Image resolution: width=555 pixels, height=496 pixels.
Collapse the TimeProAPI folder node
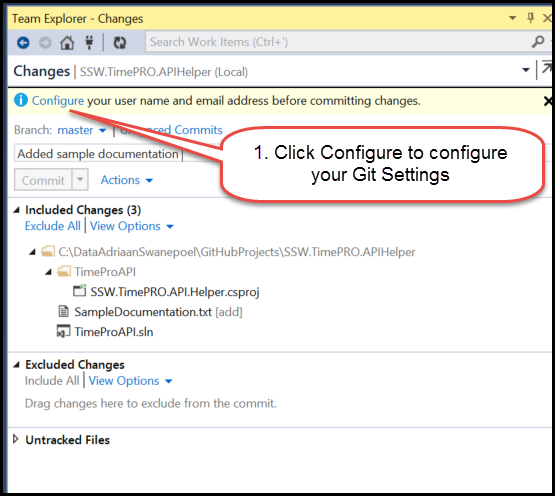48,272
